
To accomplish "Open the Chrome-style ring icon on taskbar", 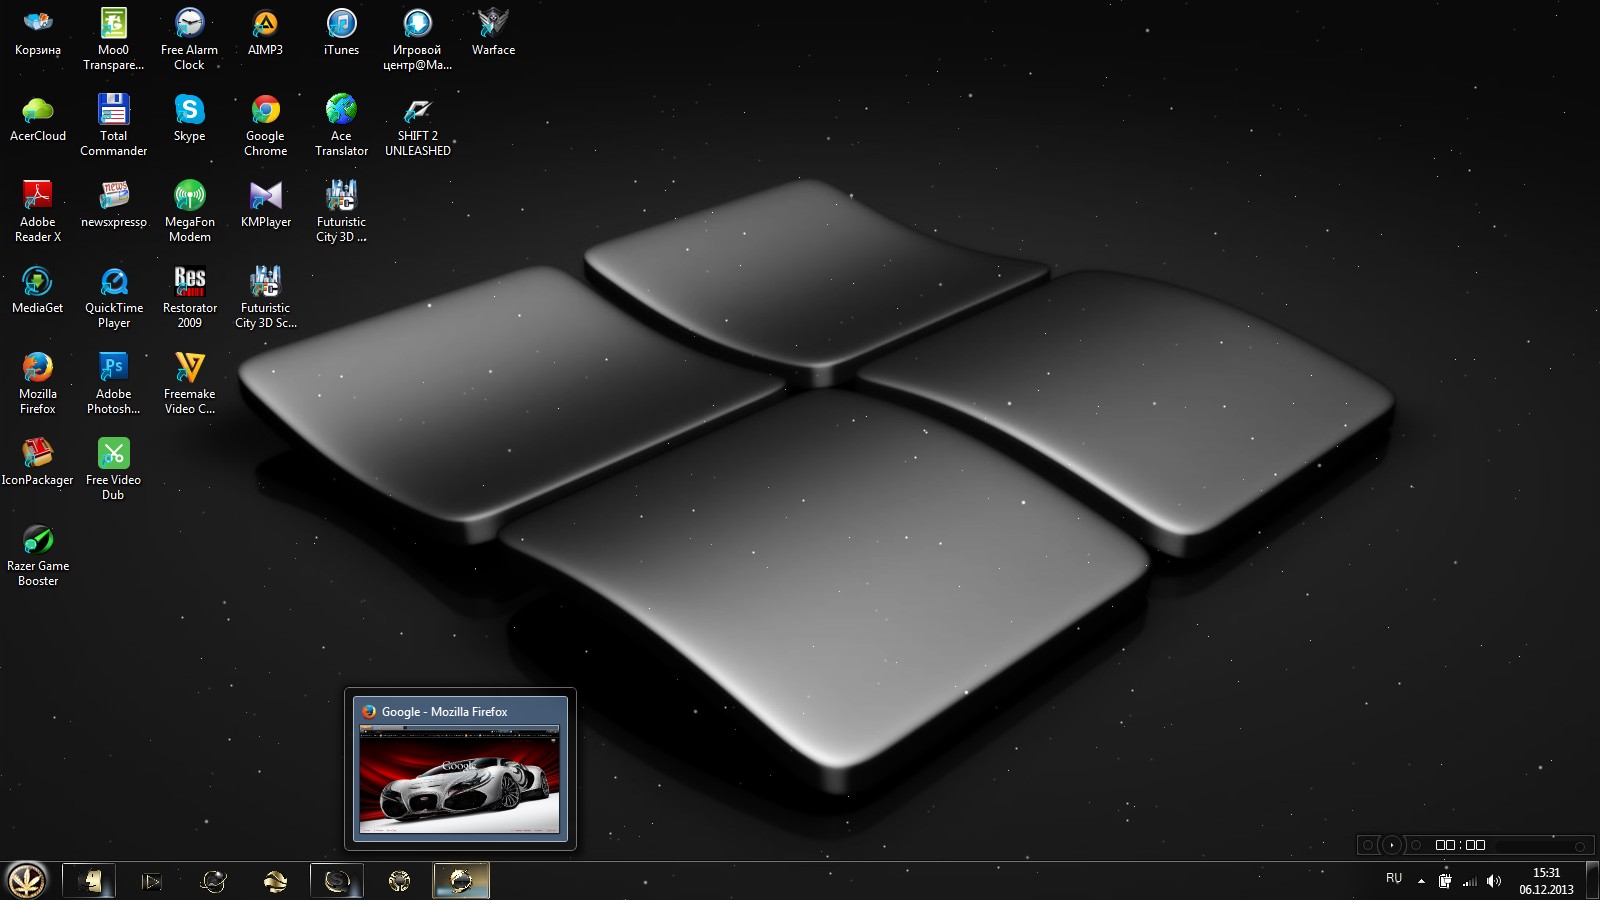I will (x=399, y=881).
